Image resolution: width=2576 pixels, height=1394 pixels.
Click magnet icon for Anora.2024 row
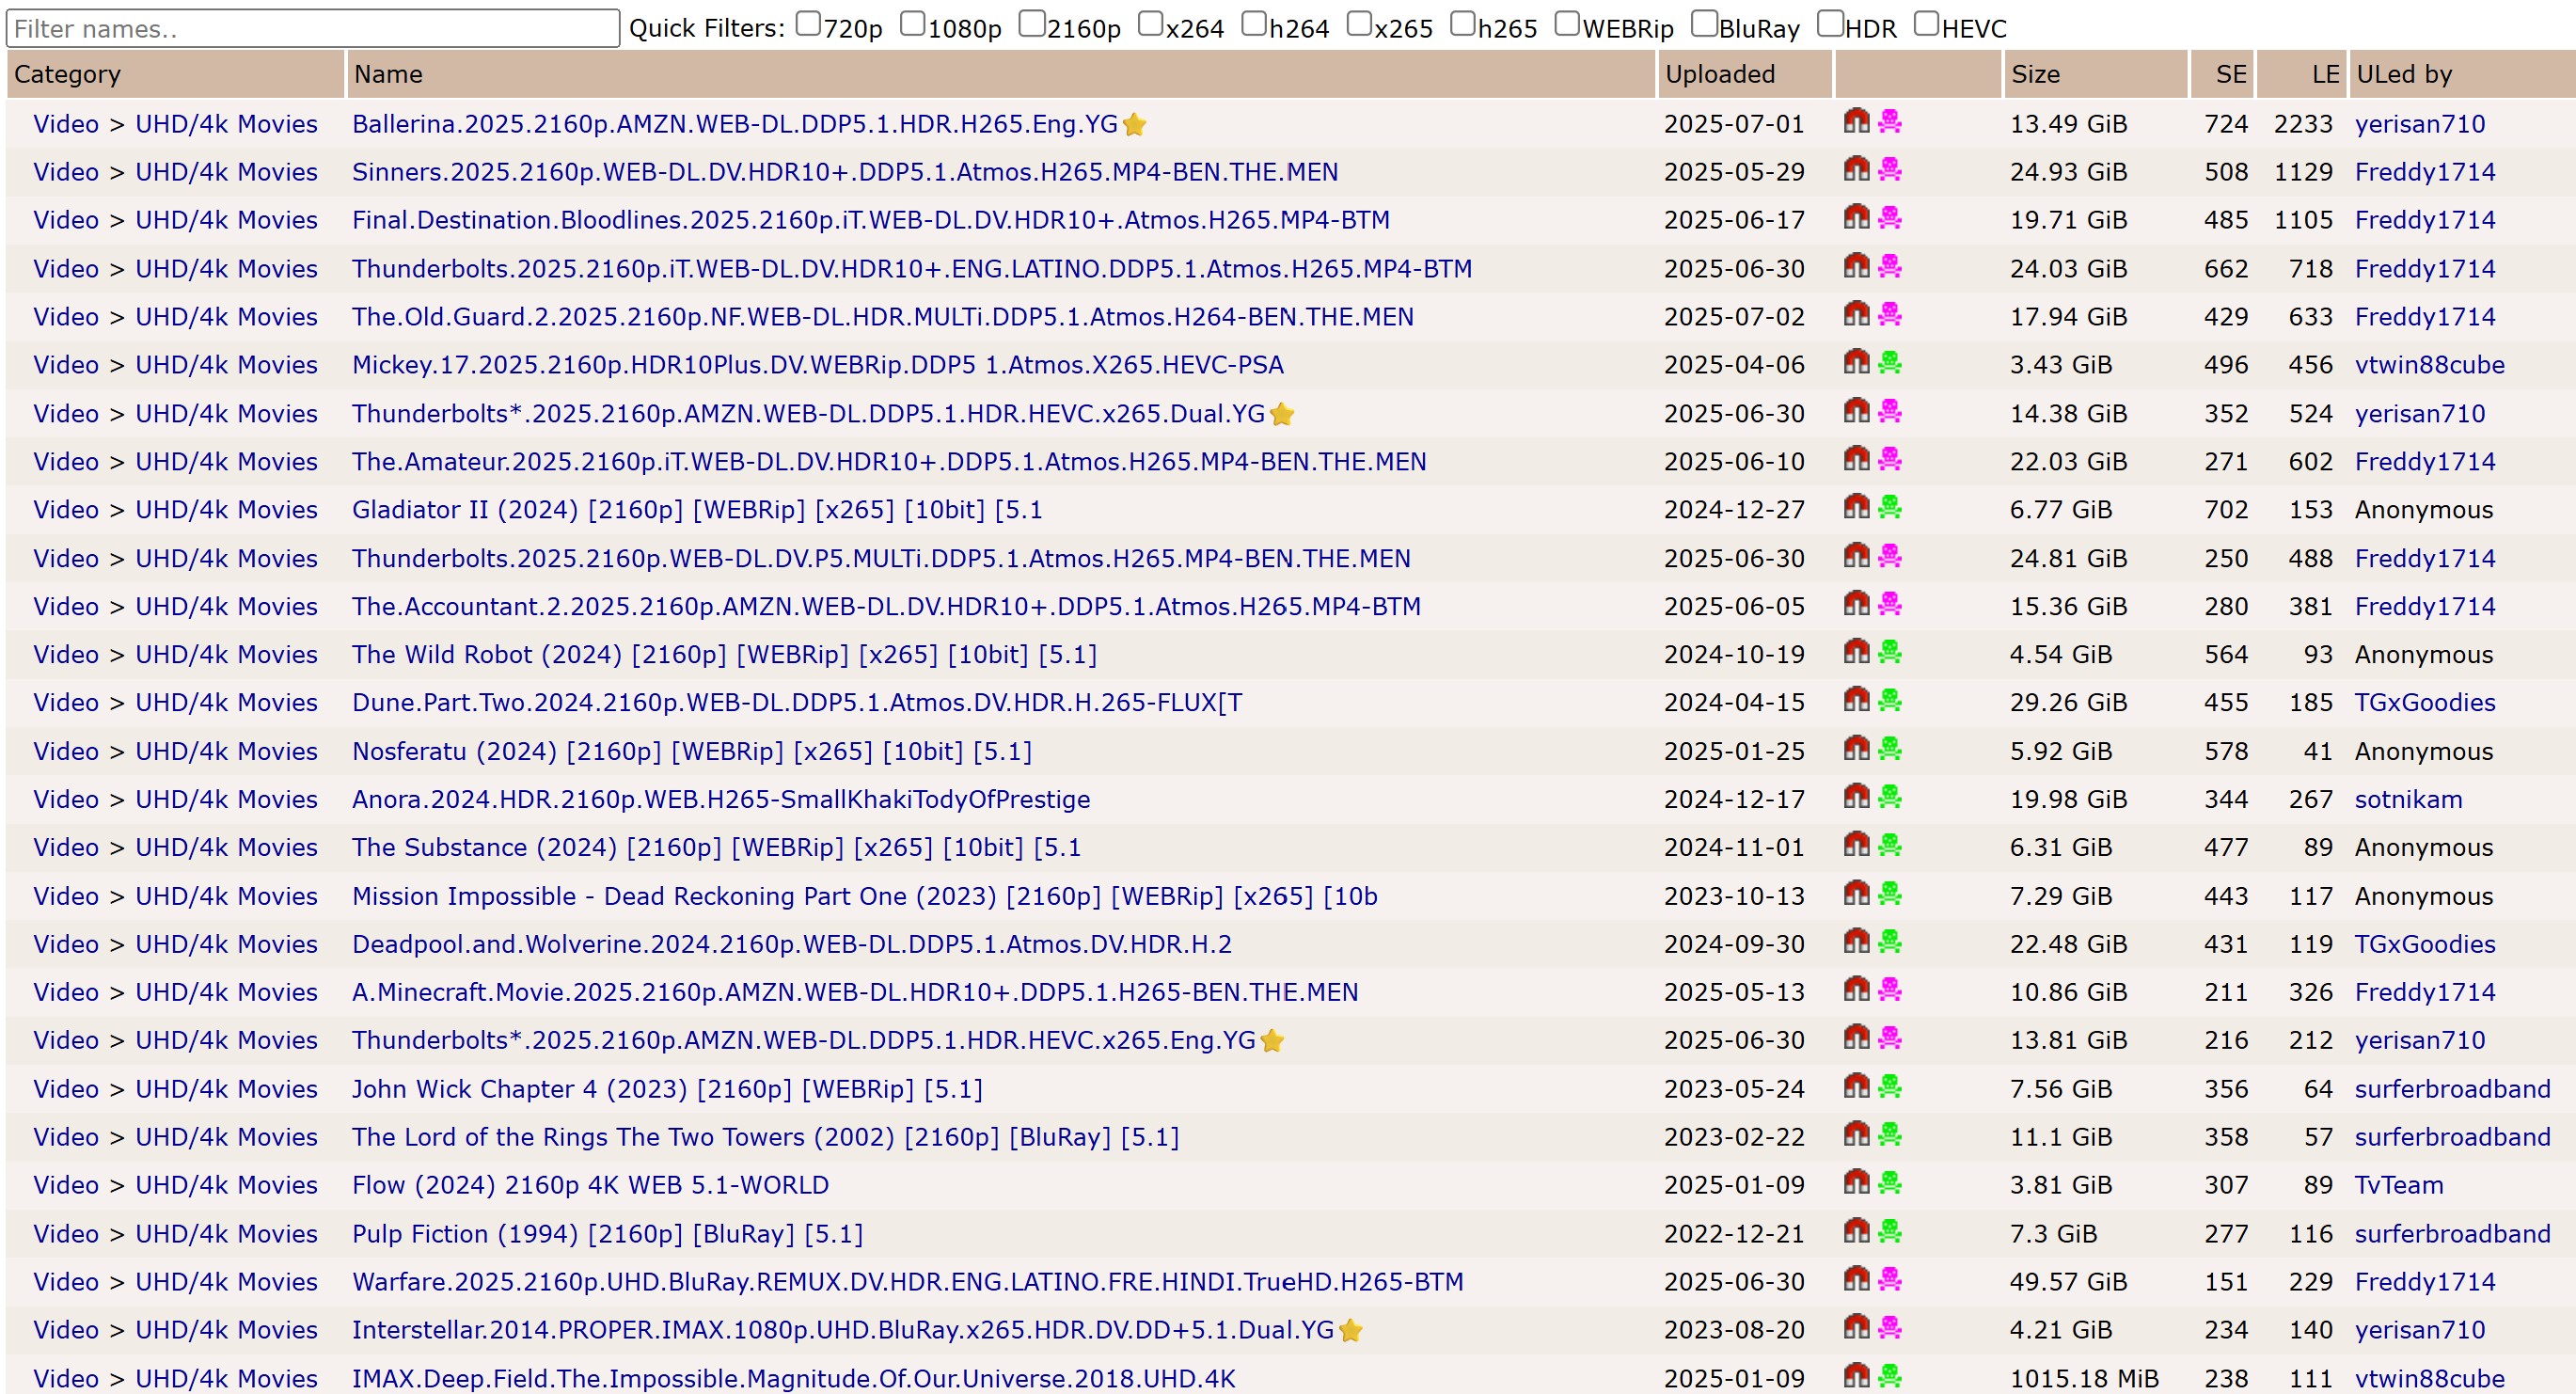pyautogui.click(x=1856, y=797)
